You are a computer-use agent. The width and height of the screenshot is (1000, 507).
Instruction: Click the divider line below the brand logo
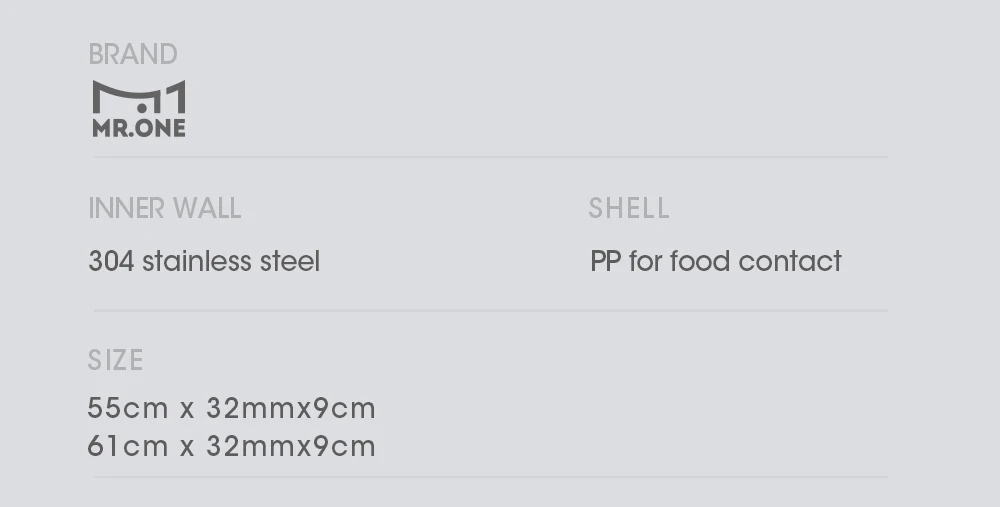490,157
